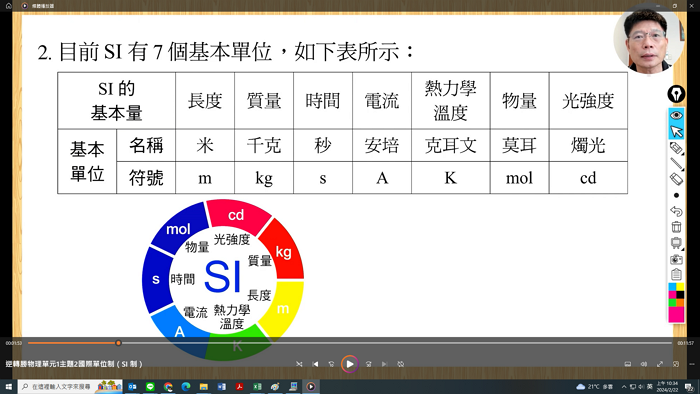The height and width of the screenshot is (394, 700).
Task: Skip to the previous track
Action: tap(315, 364)
